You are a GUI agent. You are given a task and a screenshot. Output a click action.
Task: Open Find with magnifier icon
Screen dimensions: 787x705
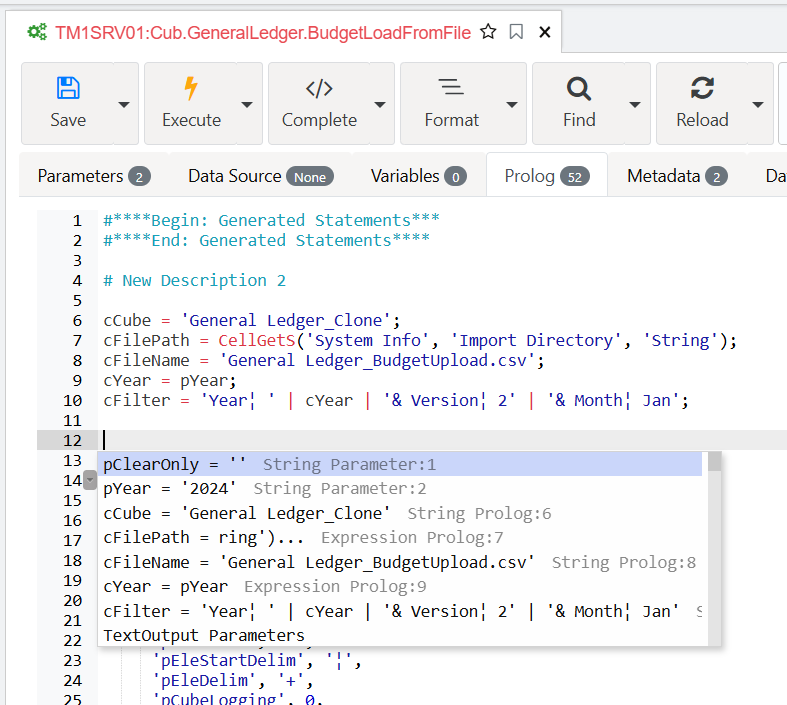[579, 89]
